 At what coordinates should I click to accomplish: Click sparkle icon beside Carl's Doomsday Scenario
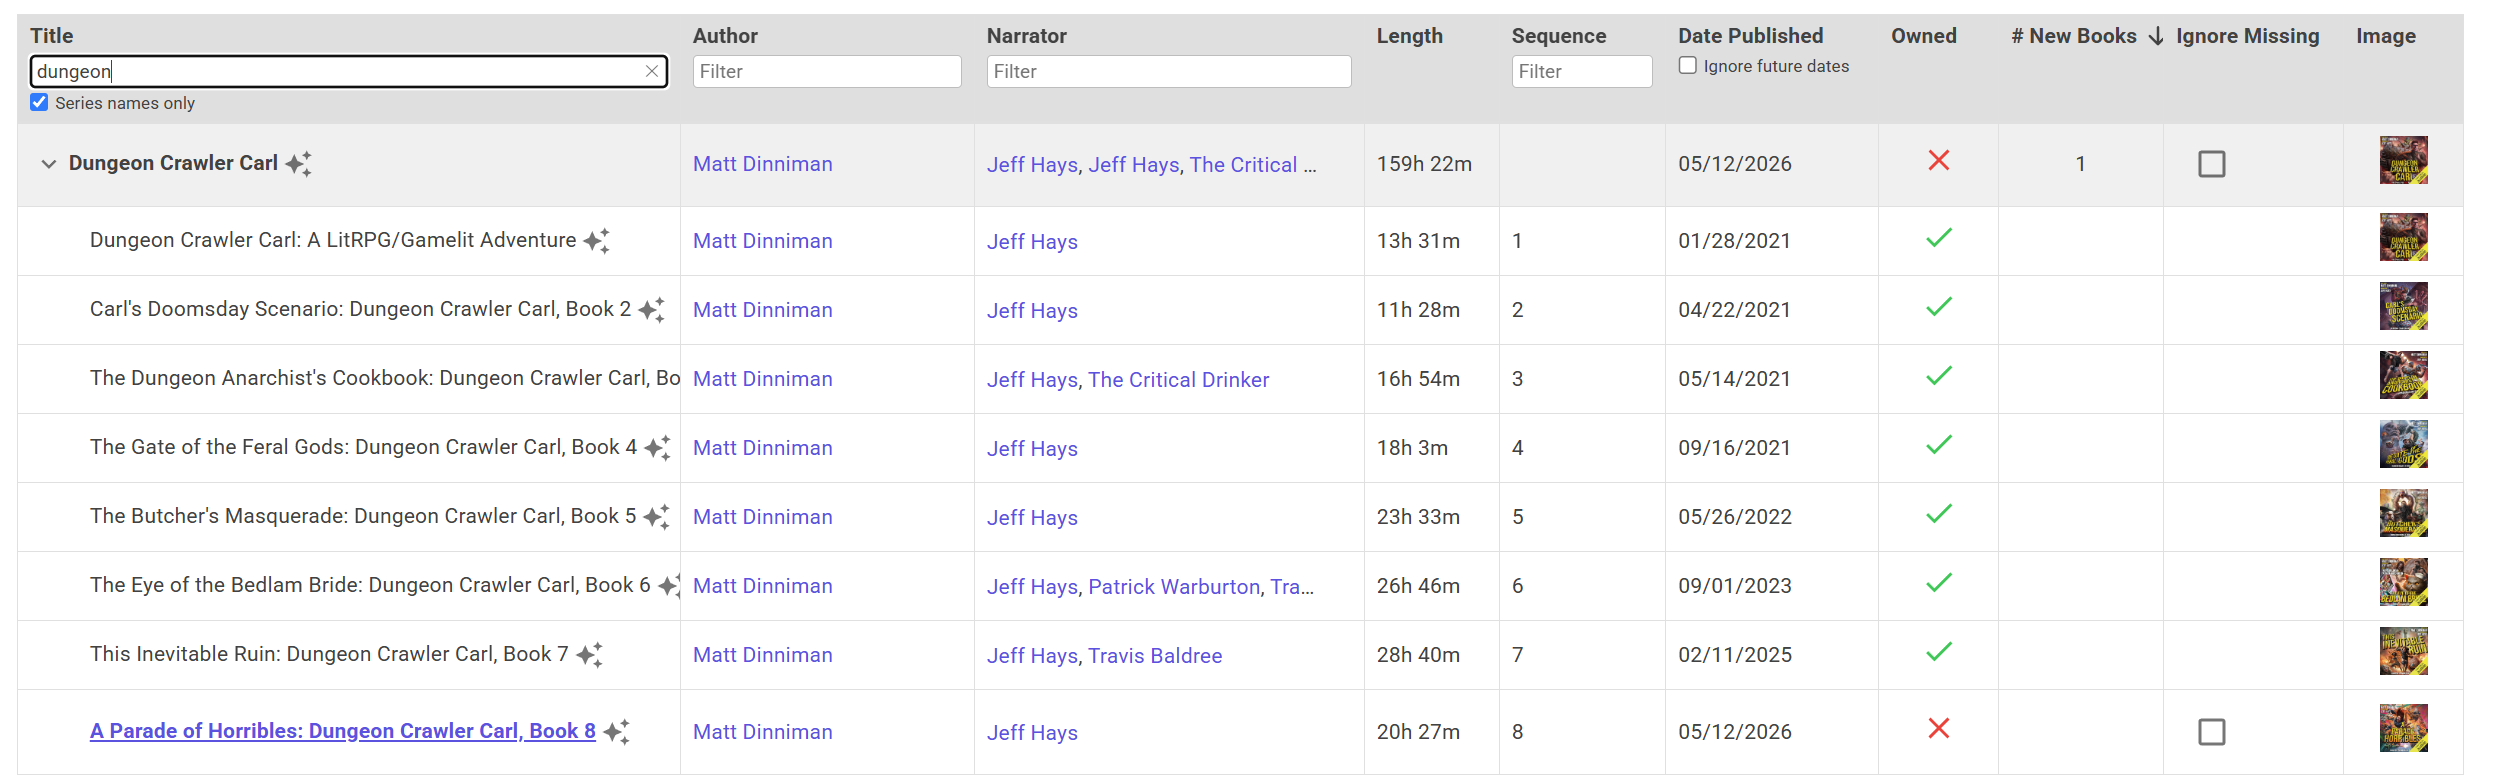click(x=651, y=310)
